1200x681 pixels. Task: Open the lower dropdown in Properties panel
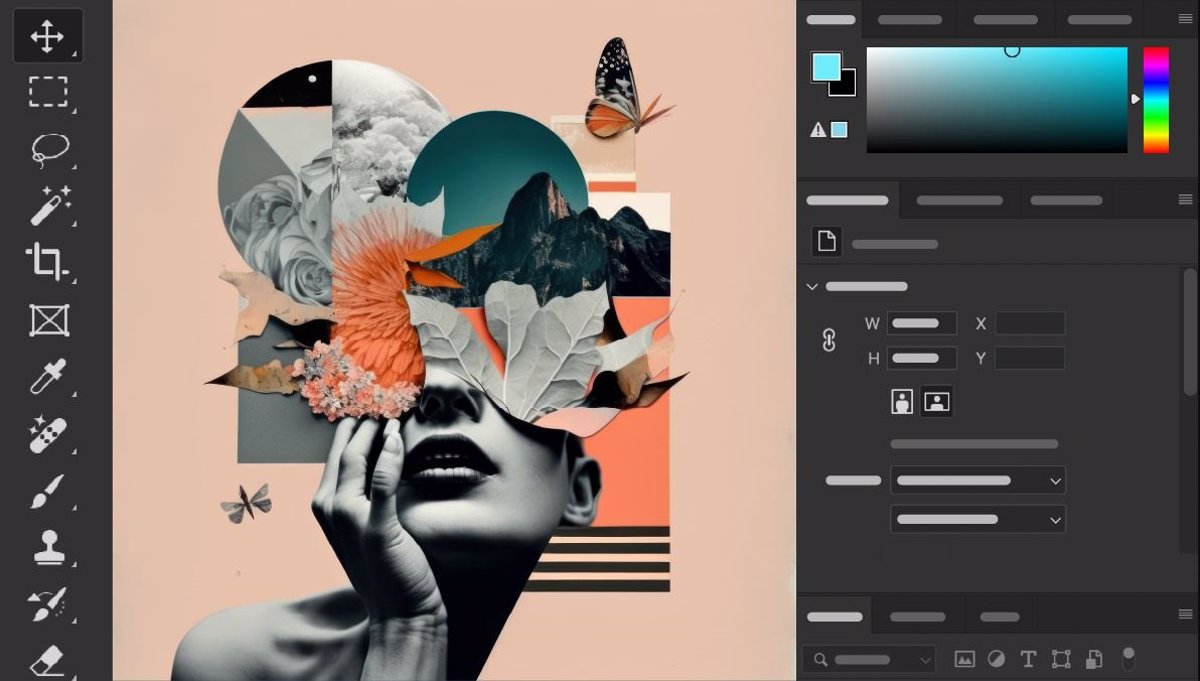tap(978, 519)
